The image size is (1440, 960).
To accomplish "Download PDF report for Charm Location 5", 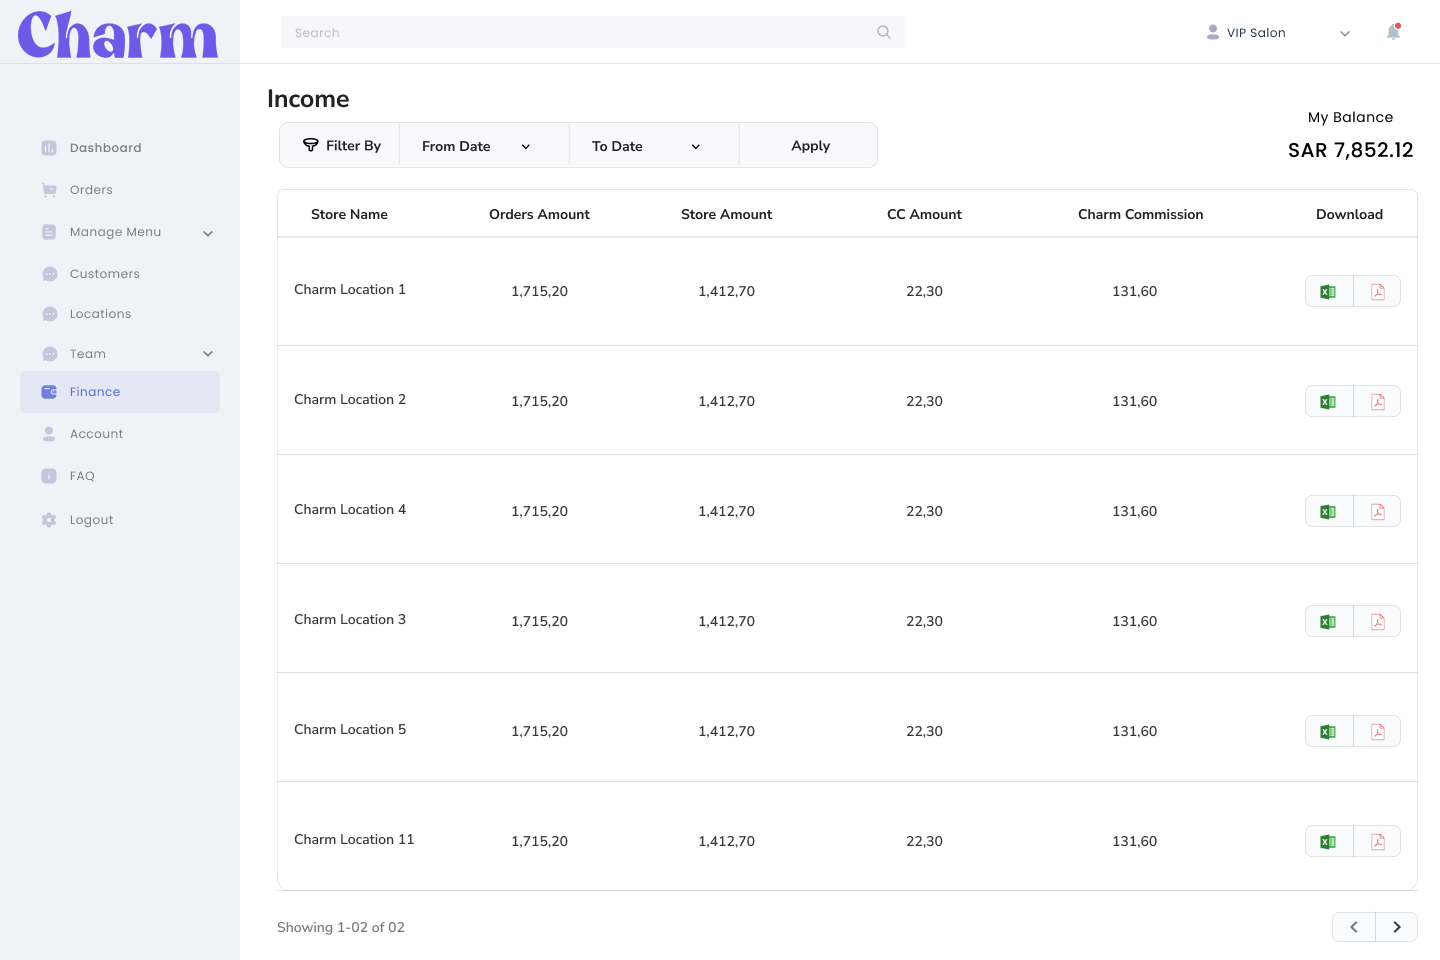I will [1377, 731].
